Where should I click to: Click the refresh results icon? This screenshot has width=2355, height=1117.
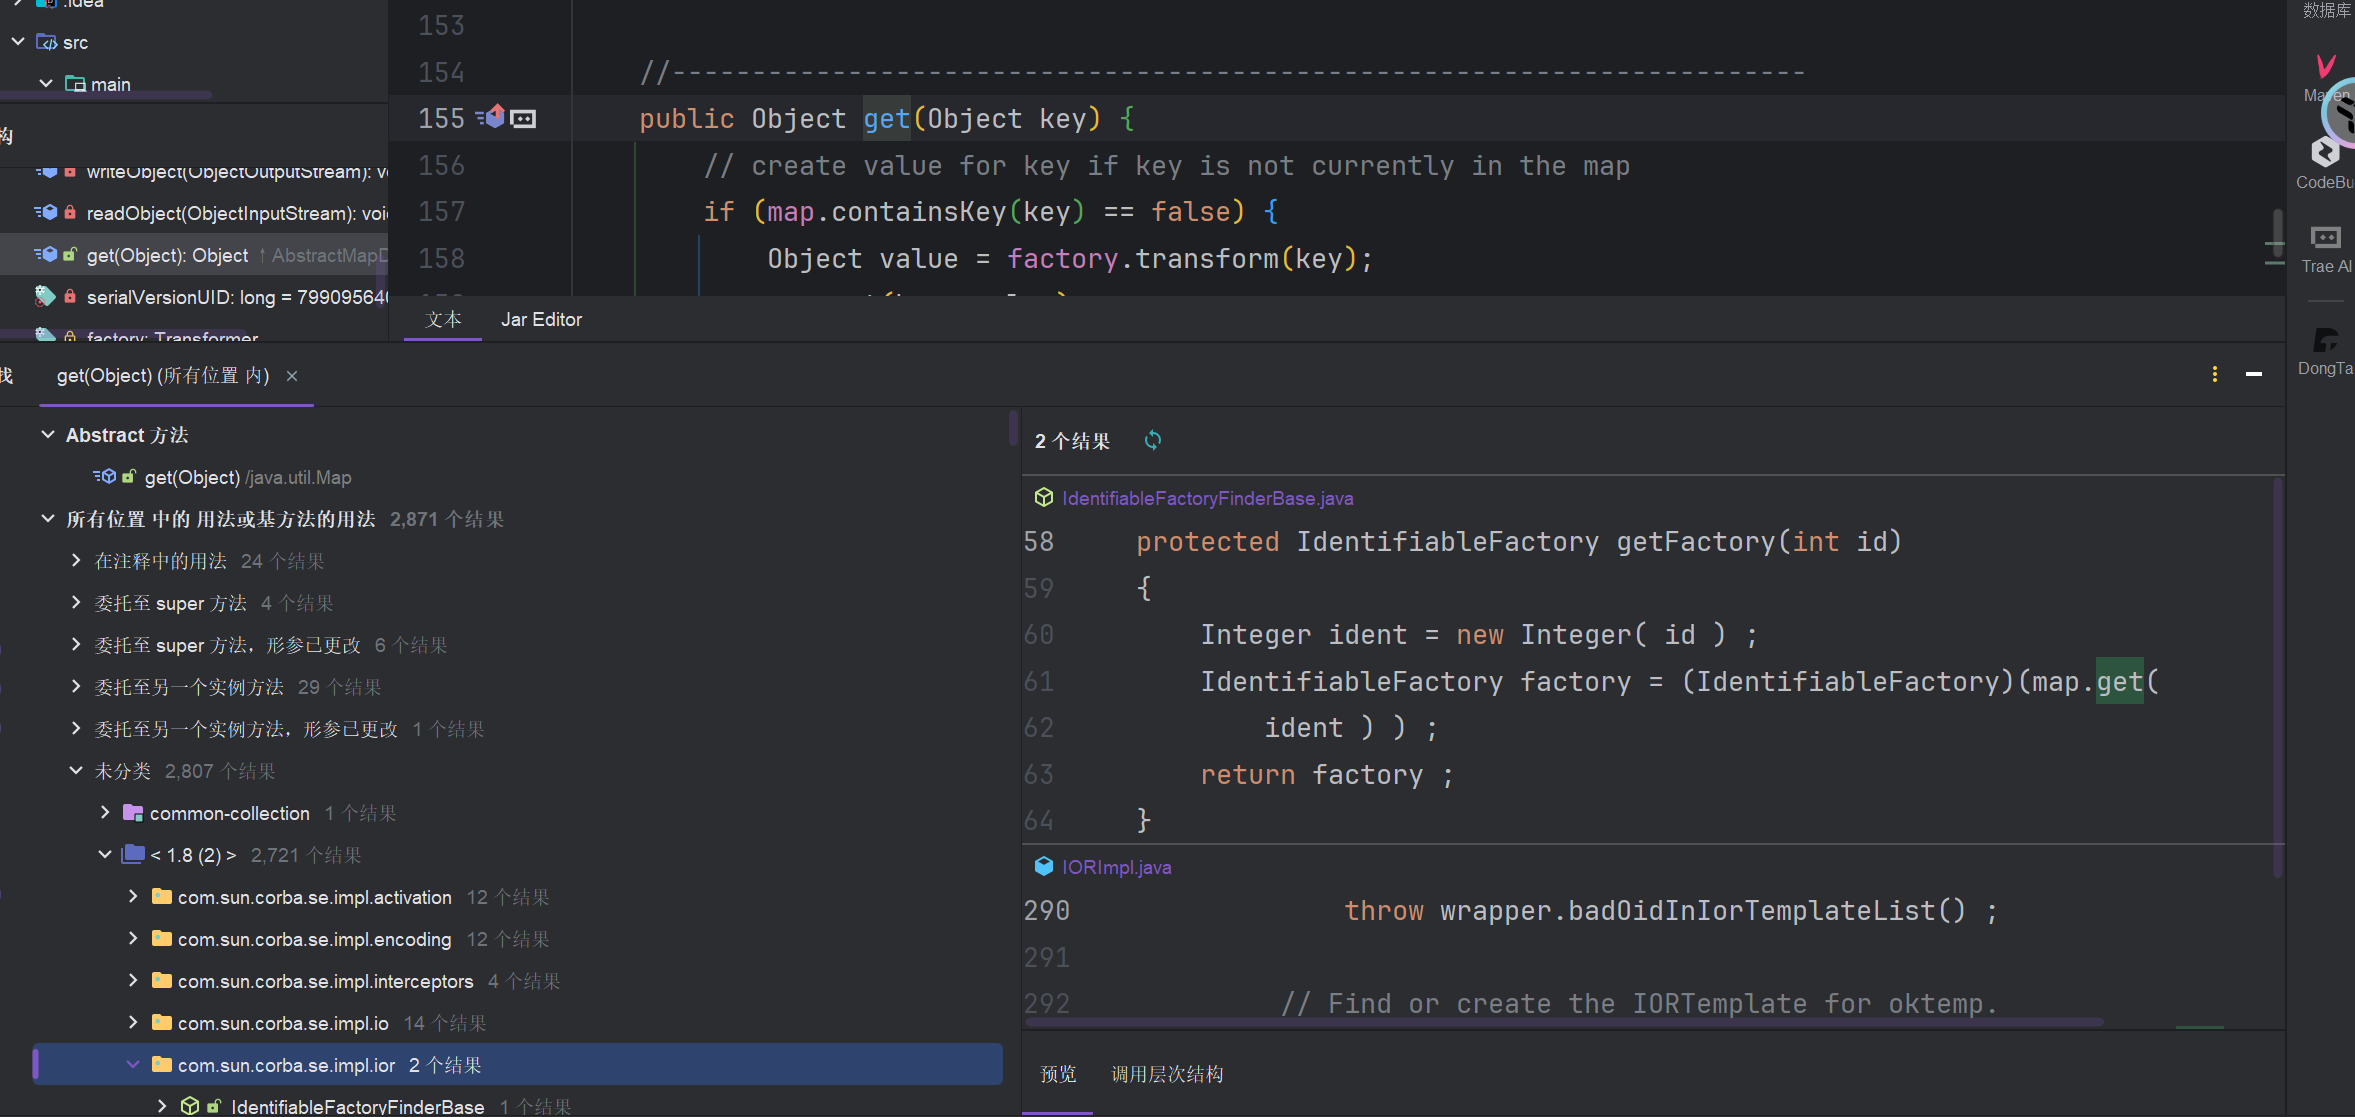tap(1152, 440)
